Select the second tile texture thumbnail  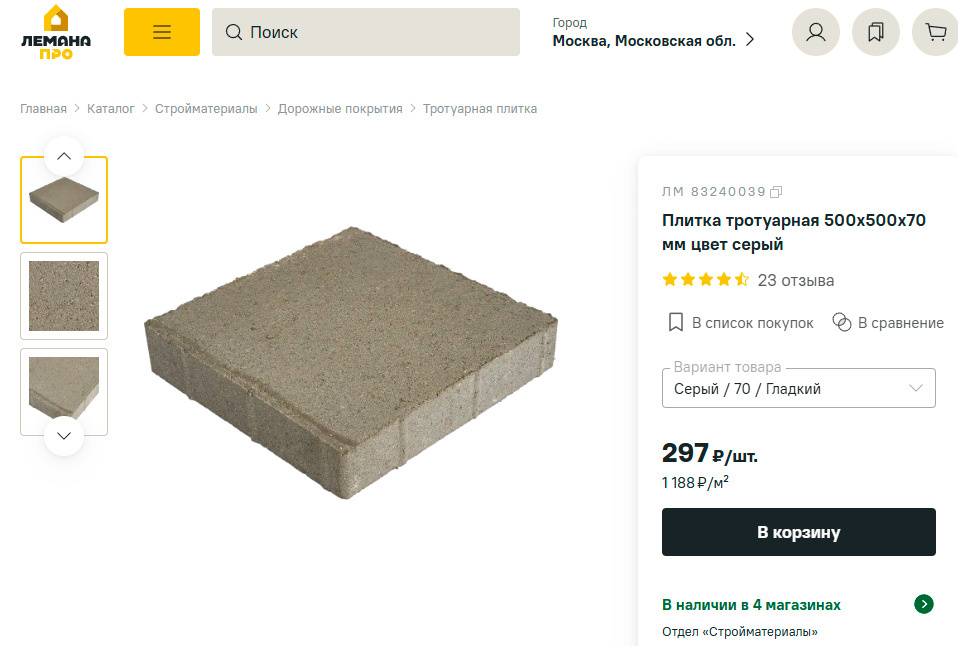(63, 296)
